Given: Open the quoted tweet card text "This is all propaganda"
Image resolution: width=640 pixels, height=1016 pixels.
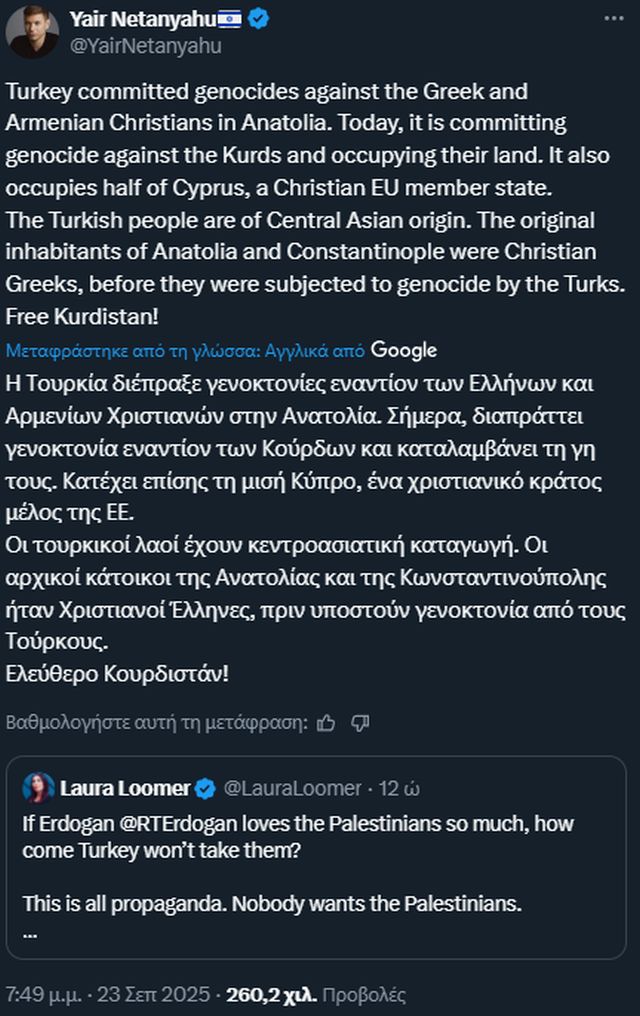Looking at the screenshot, I should (x=272, y=905).
